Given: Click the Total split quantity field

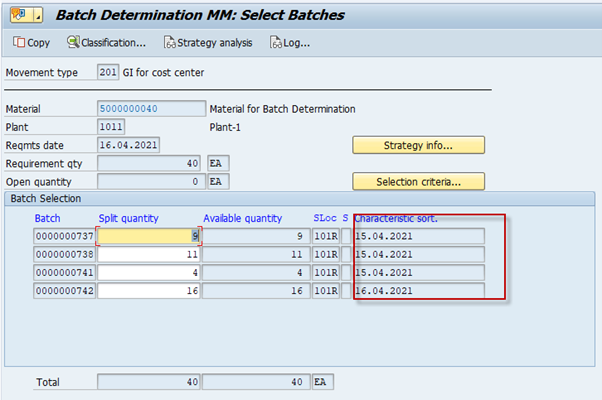Looking at the screenshot, I should tap(149, 382).
